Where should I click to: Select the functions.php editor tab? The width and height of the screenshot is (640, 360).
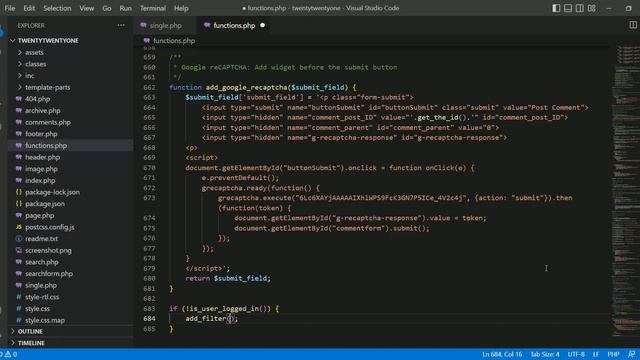tap(234, 25)
